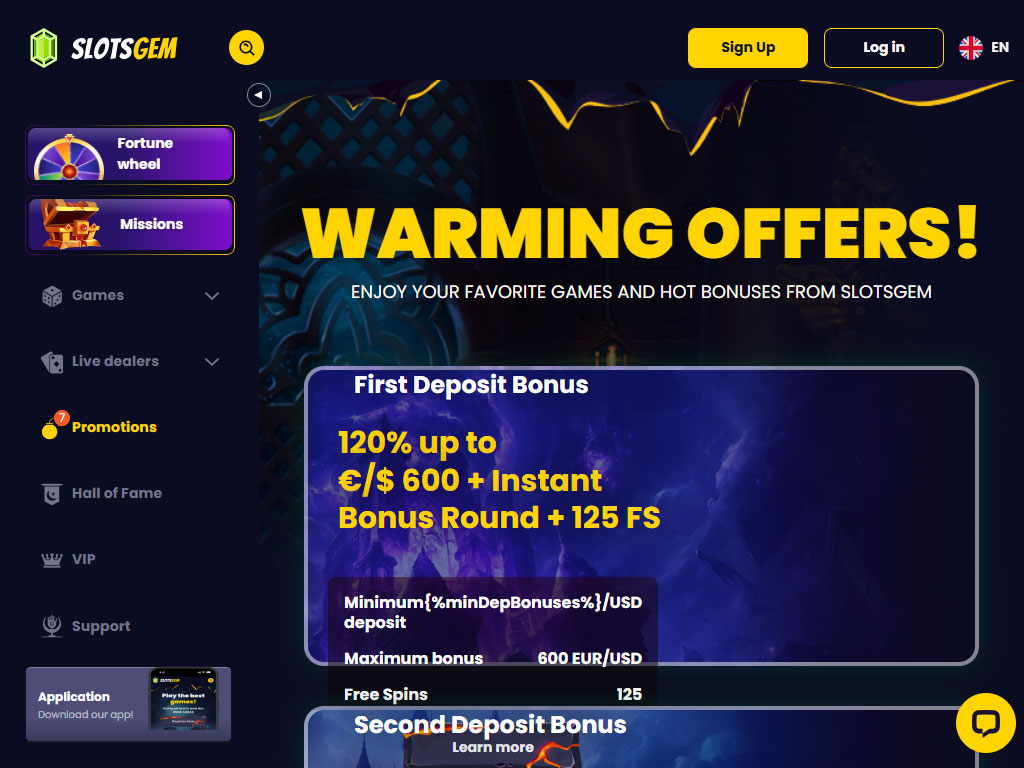Click the VIP crown icon
Screen dimensions: 1024x768
[52, 560]
